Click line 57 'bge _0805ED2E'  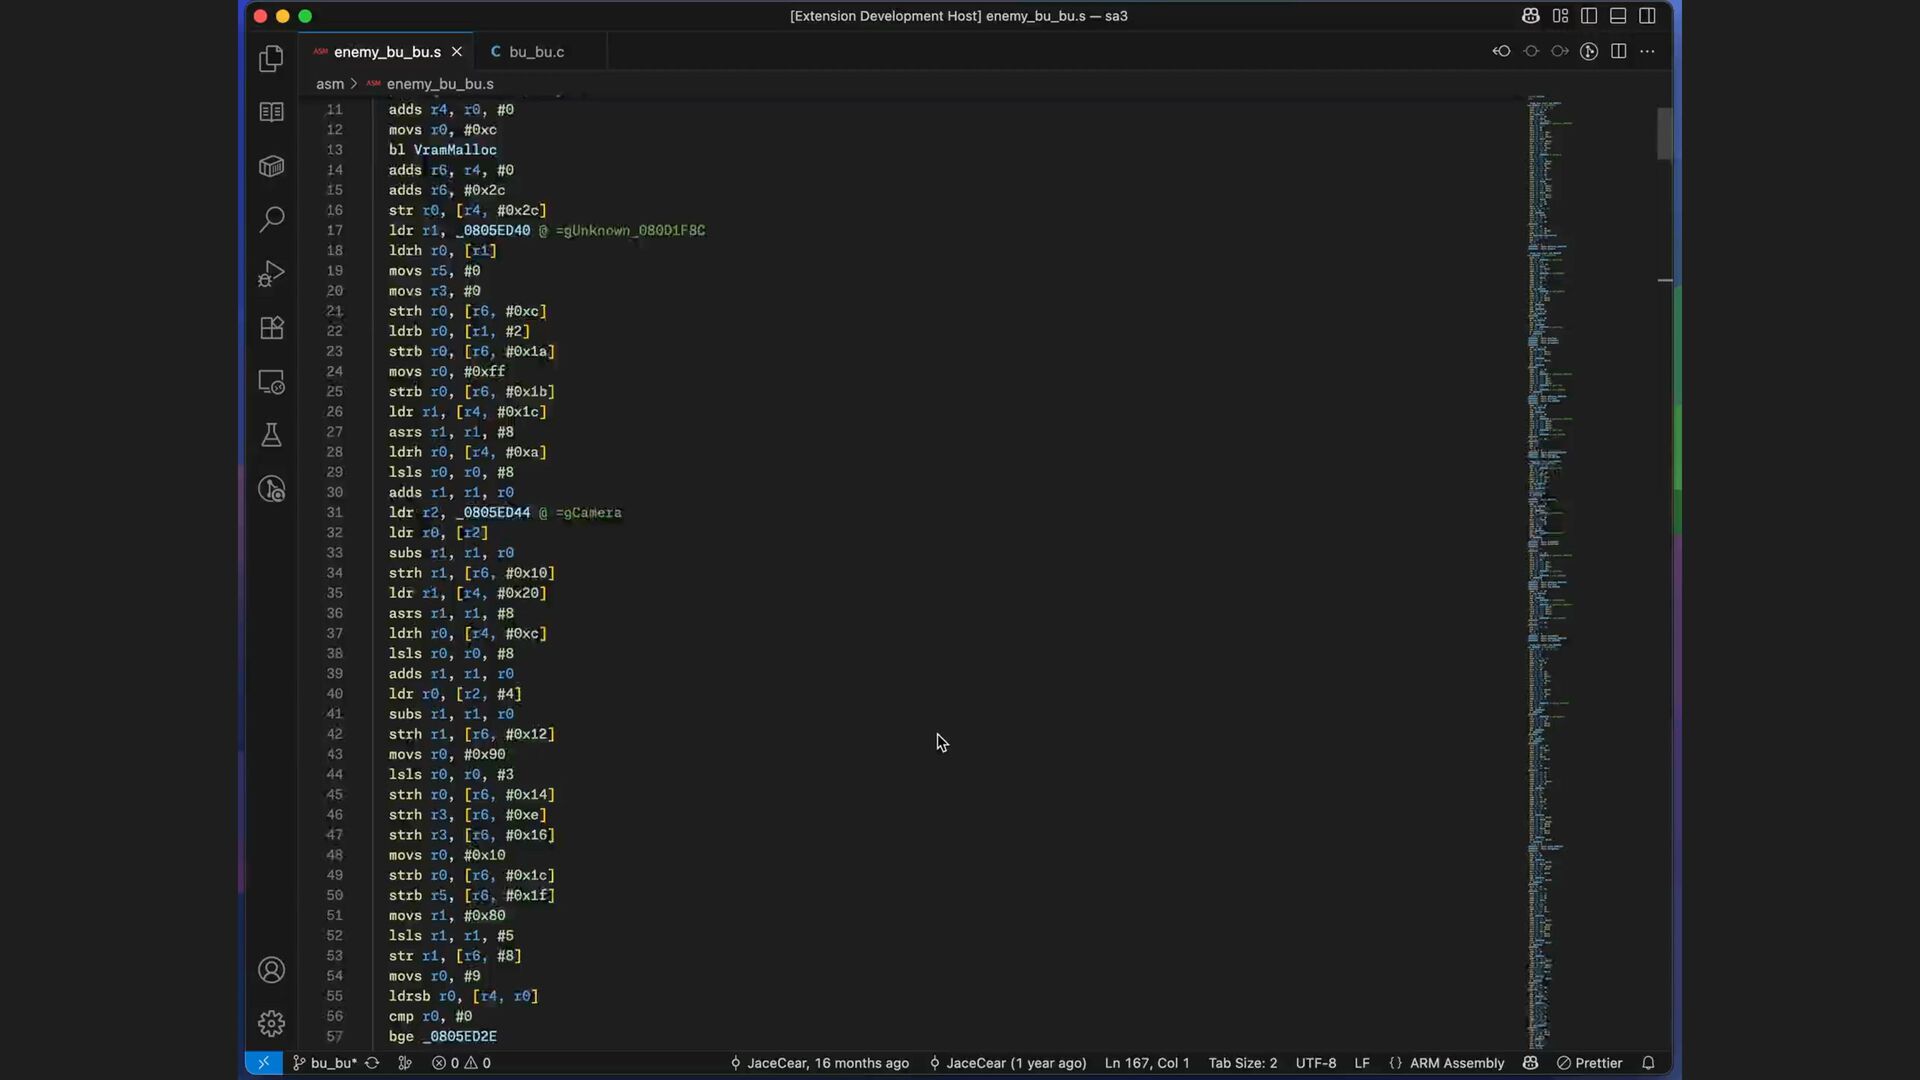(x=443, y=1037)
